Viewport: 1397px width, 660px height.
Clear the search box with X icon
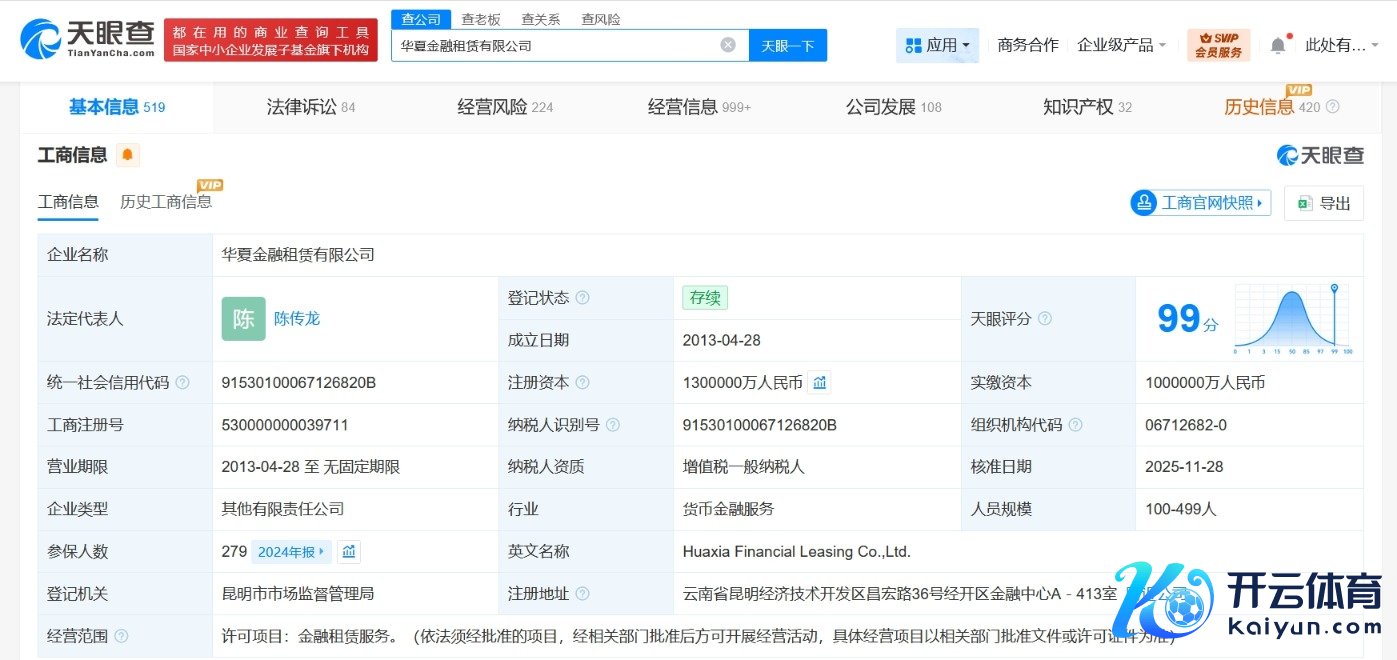click(728, 45)
